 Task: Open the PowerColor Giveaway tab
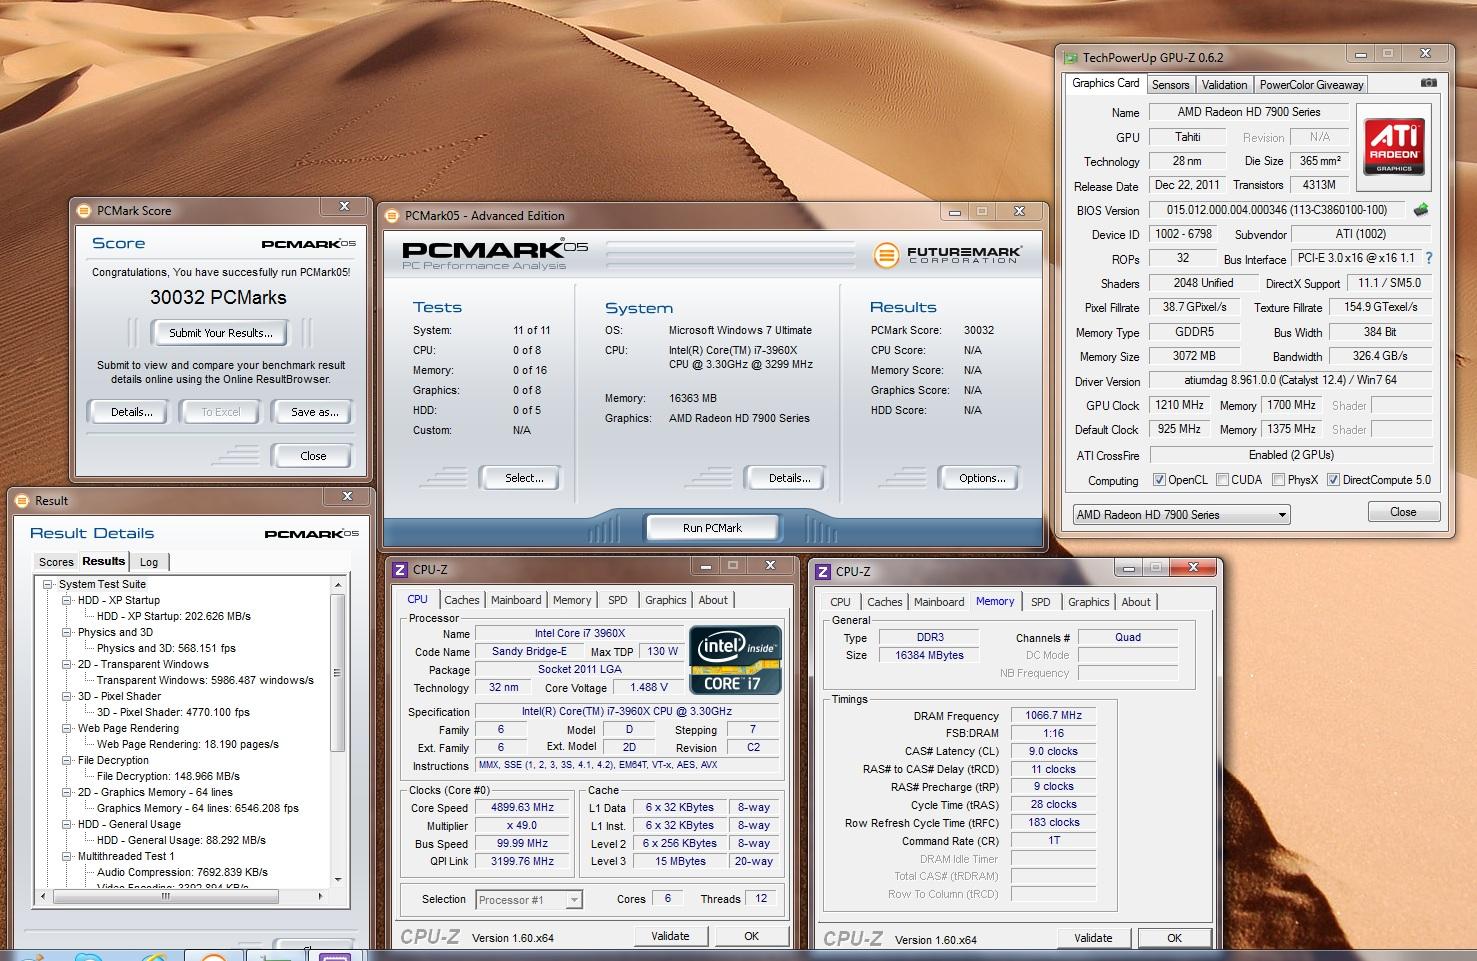point(1311,85)
